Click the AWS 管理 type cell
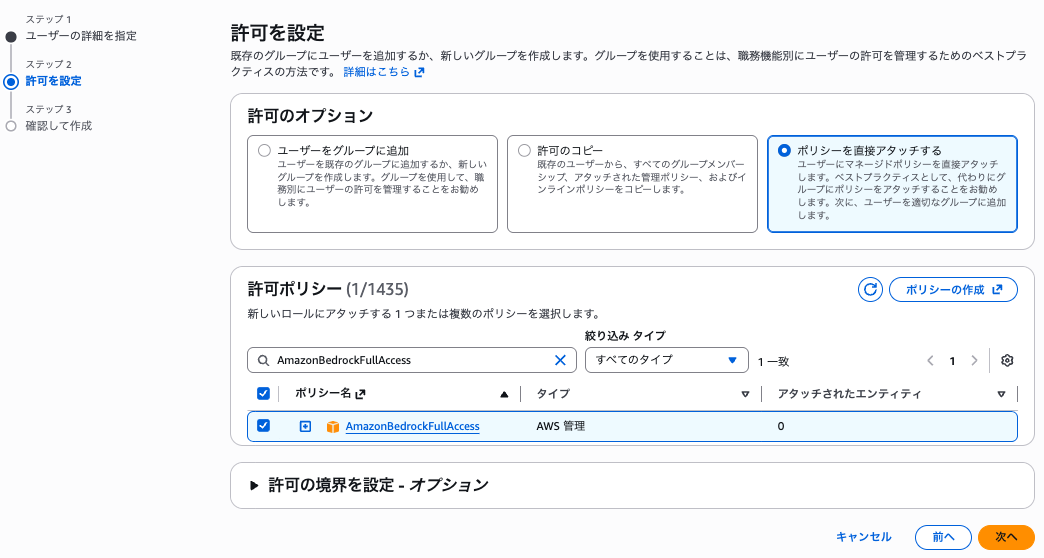1044x558 pixels. point(561,426)
